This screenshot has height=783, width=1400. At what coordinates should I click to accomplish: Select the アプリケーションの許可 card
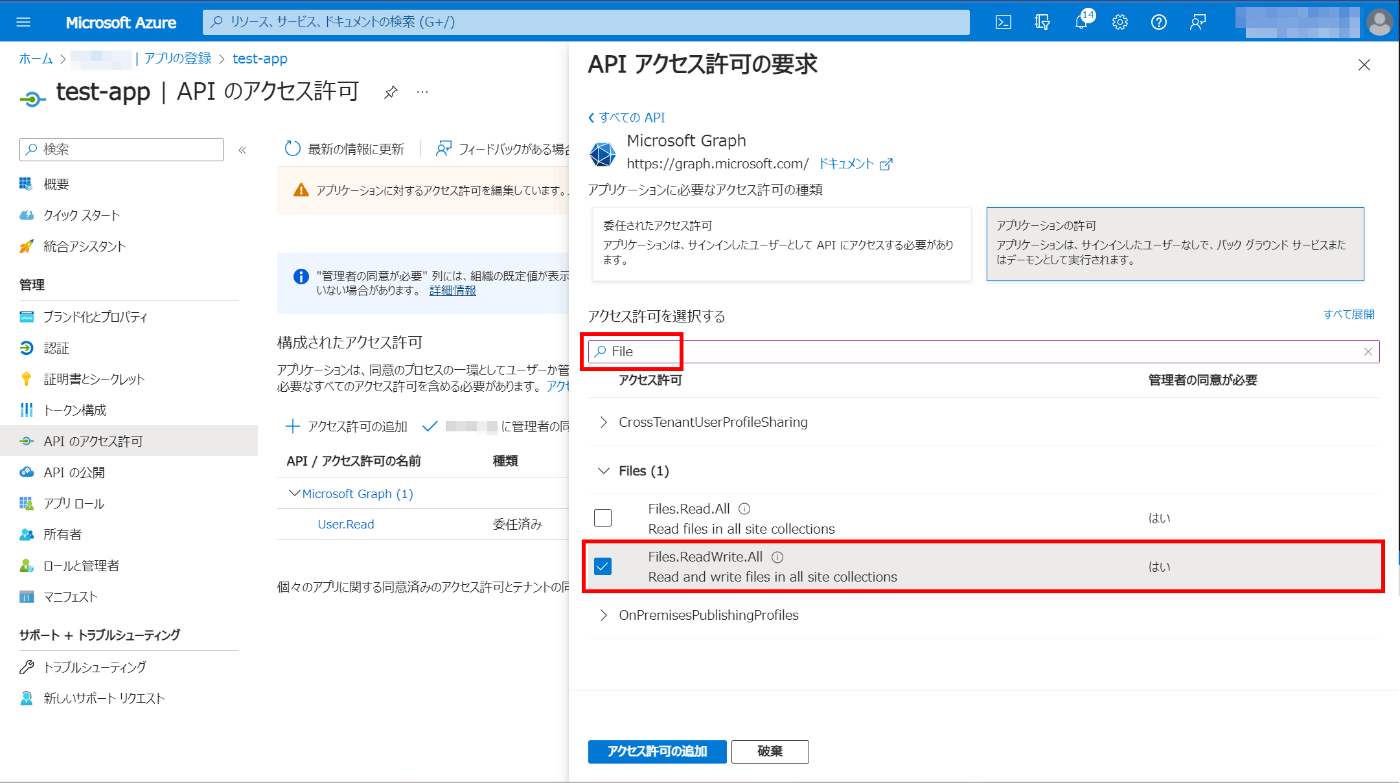(x=1175, y=244)
